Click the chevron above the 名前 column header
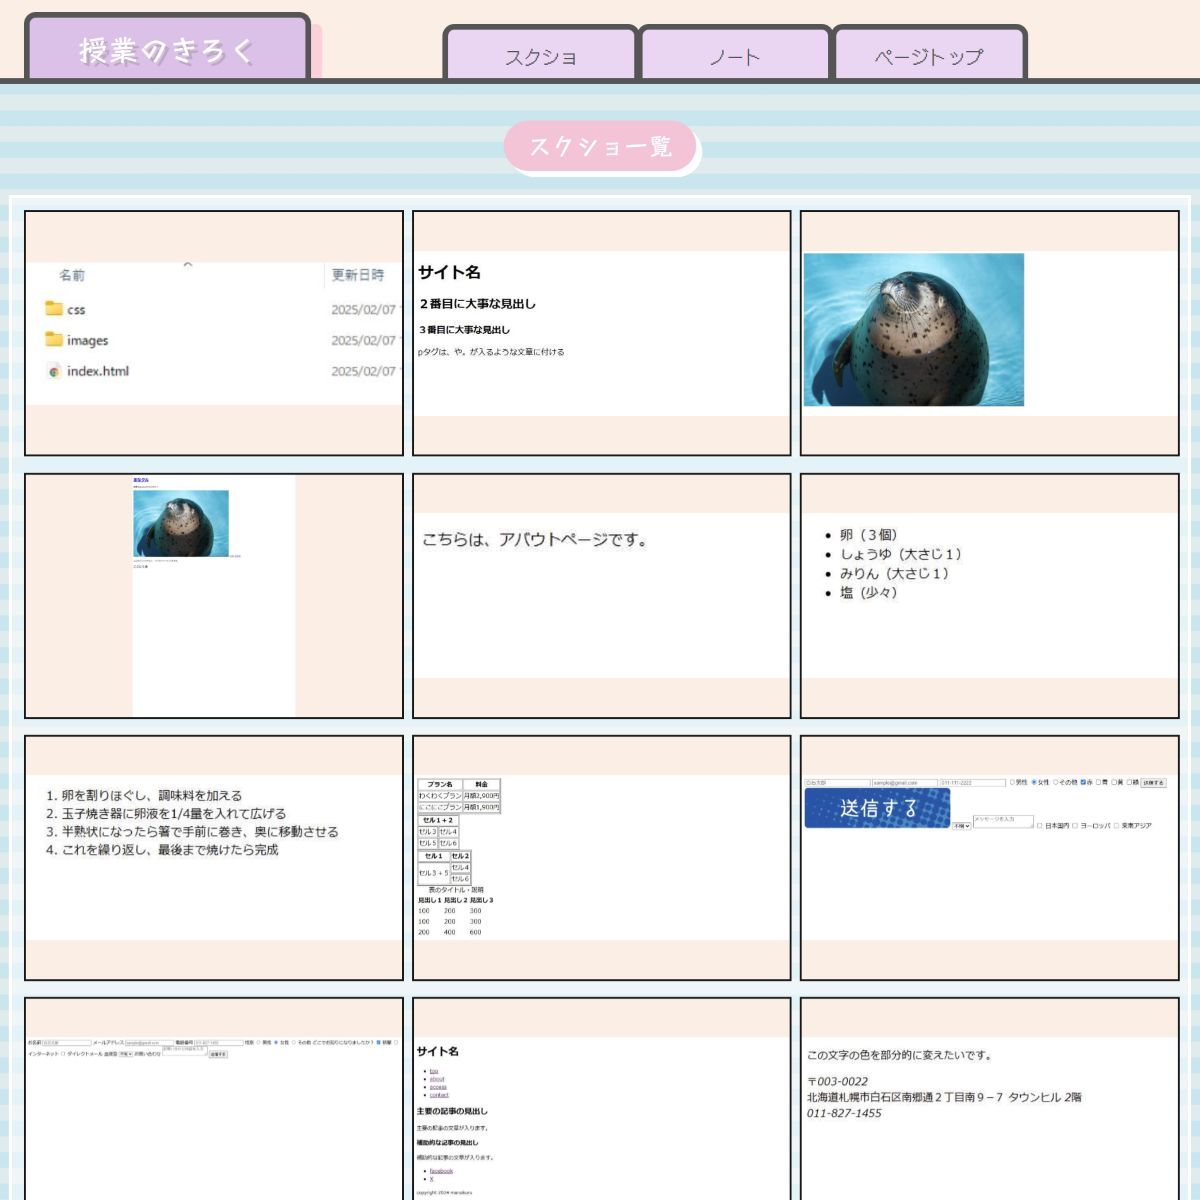This screenshot has height=1200, width=1200. coord(187,265)
